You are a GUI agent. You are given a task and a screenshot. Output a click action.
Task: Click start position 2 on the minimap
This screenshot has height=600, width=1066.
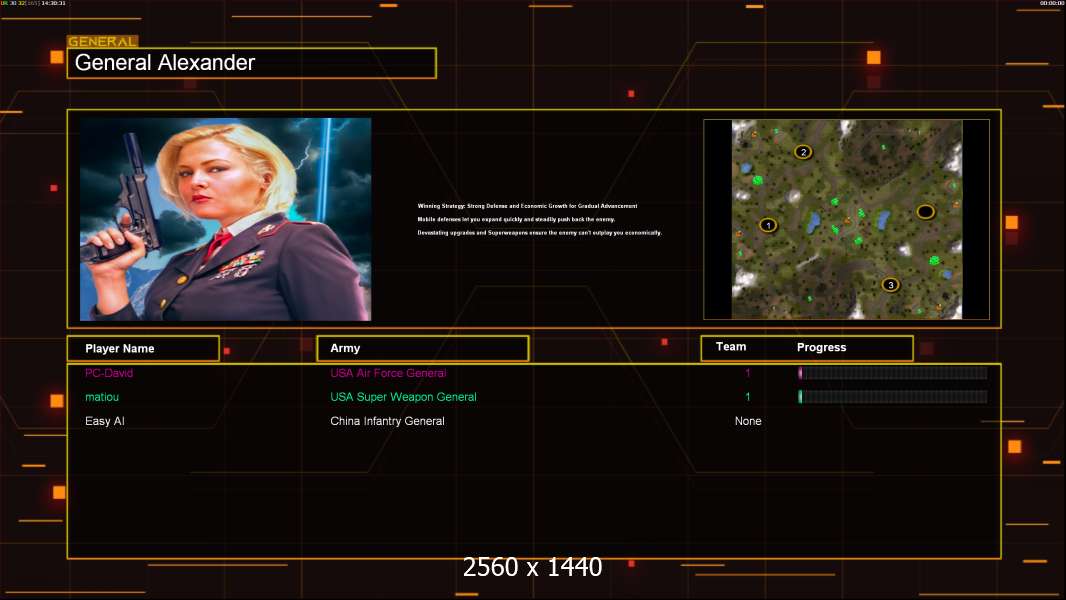(x=804, y=152)
